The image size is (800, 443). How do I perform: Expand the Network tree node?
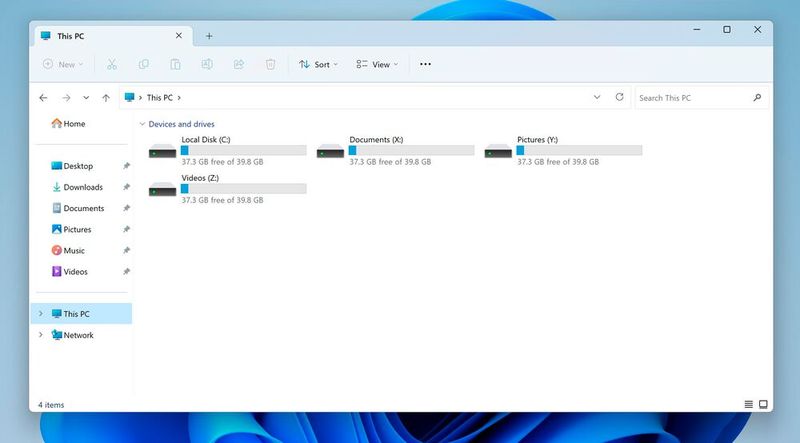coord(41,335)
